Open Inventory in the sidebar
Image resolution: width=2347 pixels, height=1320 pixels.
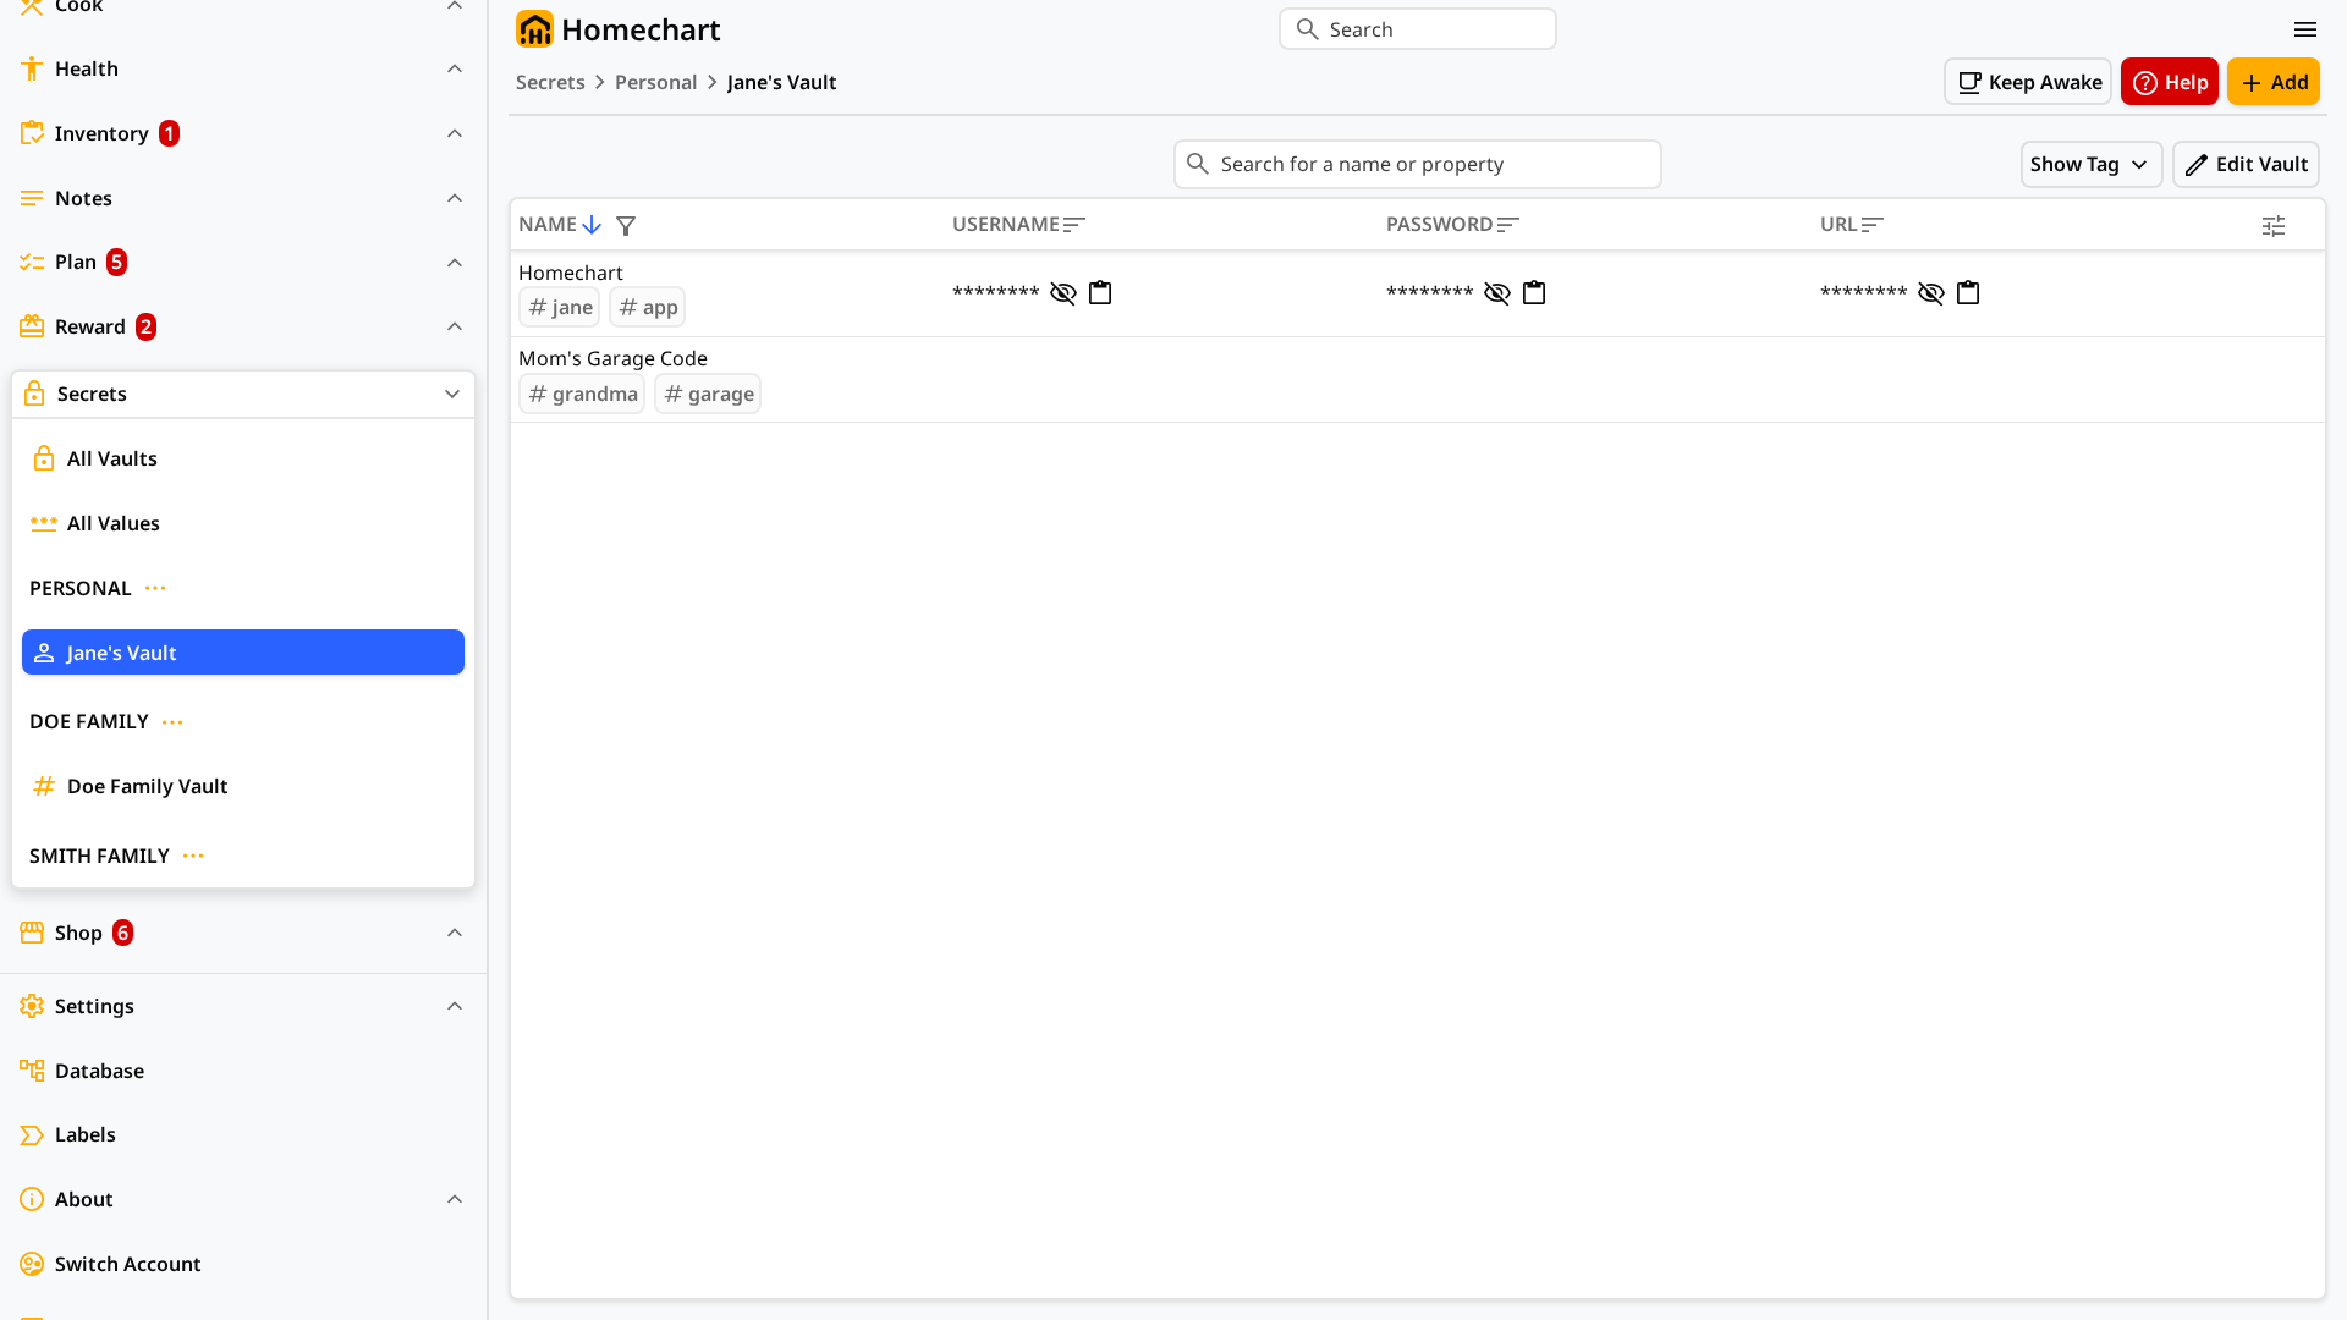click(101, 134)
